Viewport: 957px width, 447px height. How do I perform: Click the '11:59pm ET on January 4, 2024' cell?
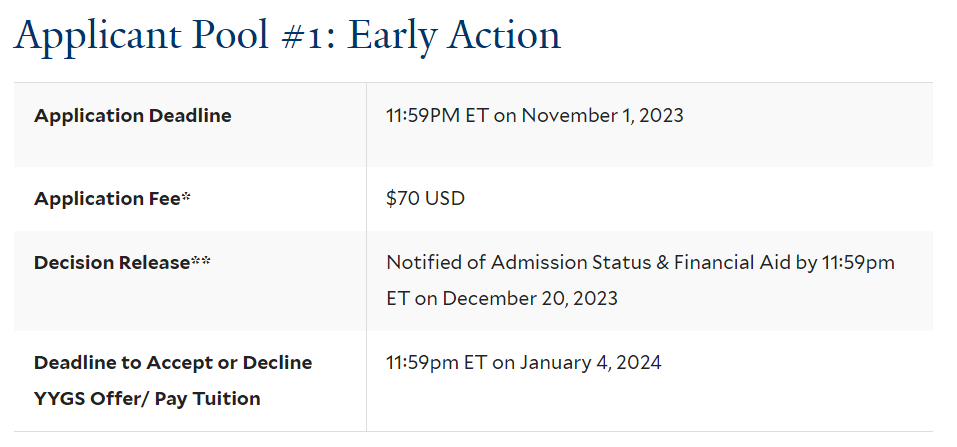click(524, 363)
